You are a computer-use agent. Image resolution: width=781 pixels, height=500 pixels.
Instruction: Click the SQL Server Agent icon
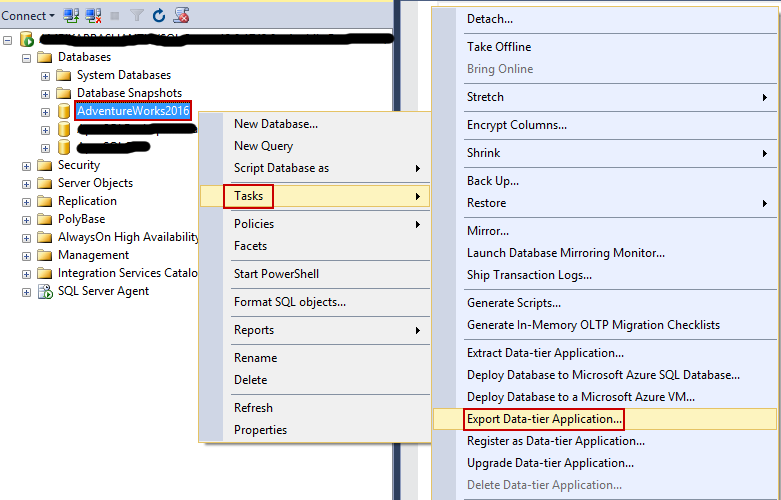pyautogui.click(x=45, y=291)
